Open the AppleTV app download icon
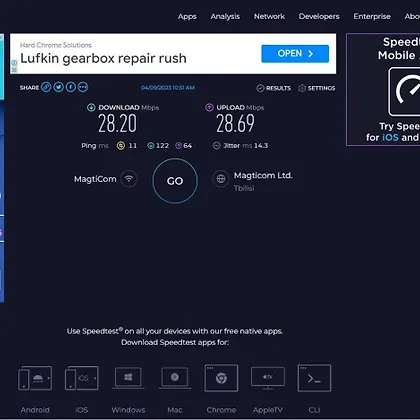420x420 pixels. pyautogui.click(x=268, y=378)
